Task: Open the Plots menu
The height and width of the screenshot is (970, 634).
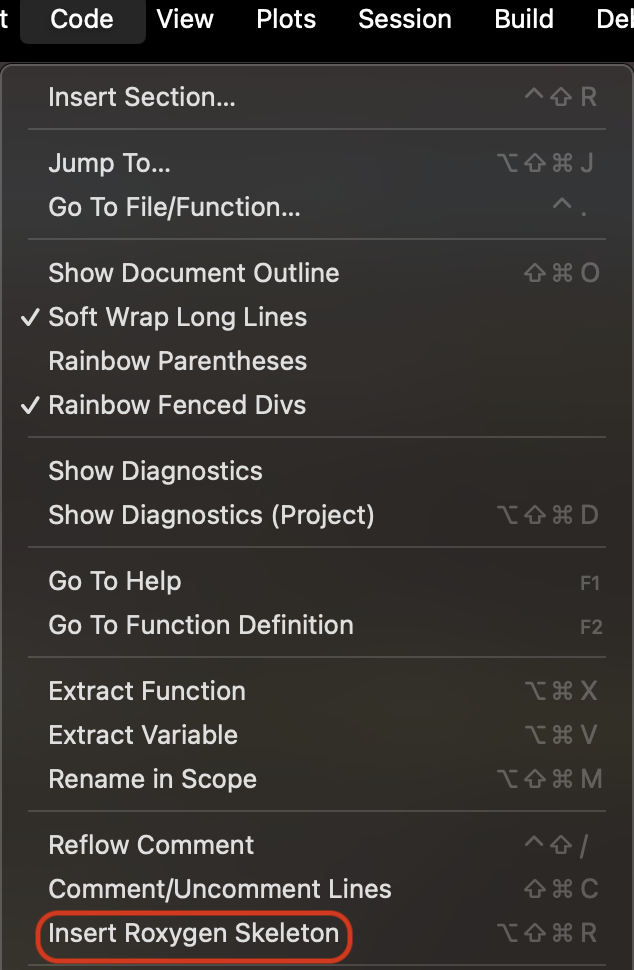Action: (x=286, y=19)
